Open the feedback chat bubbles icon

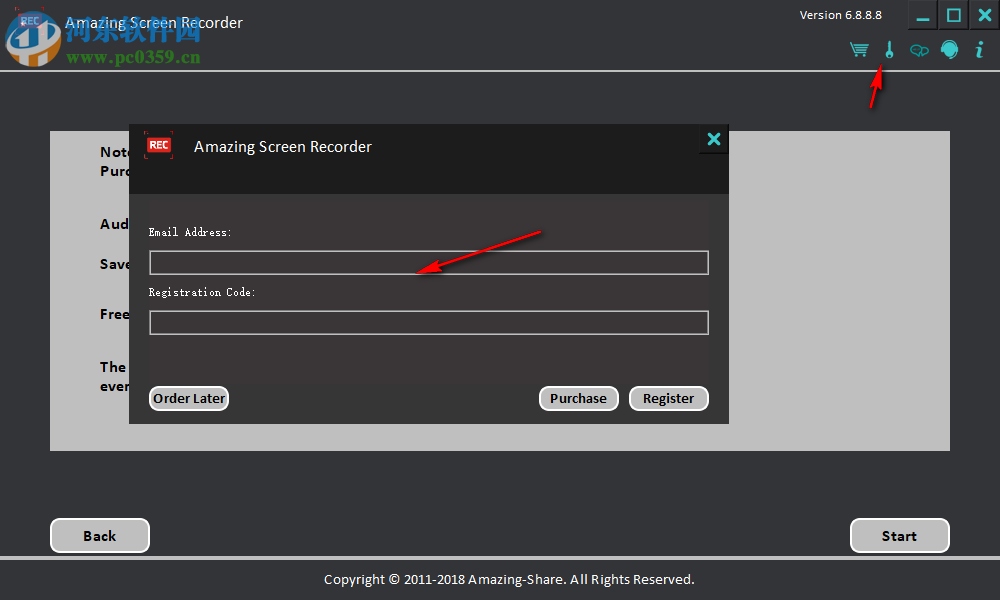coord(919,49)
